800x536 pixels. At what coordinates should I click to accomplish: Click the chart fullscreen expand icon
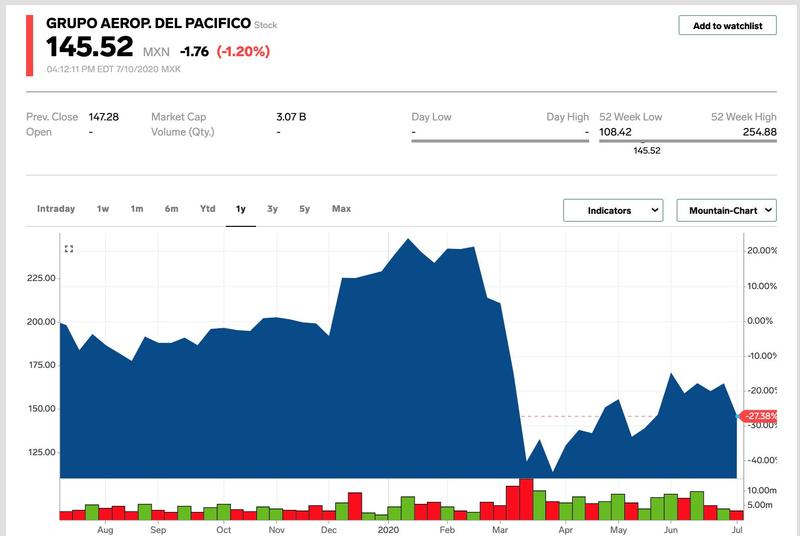point(69,249)
